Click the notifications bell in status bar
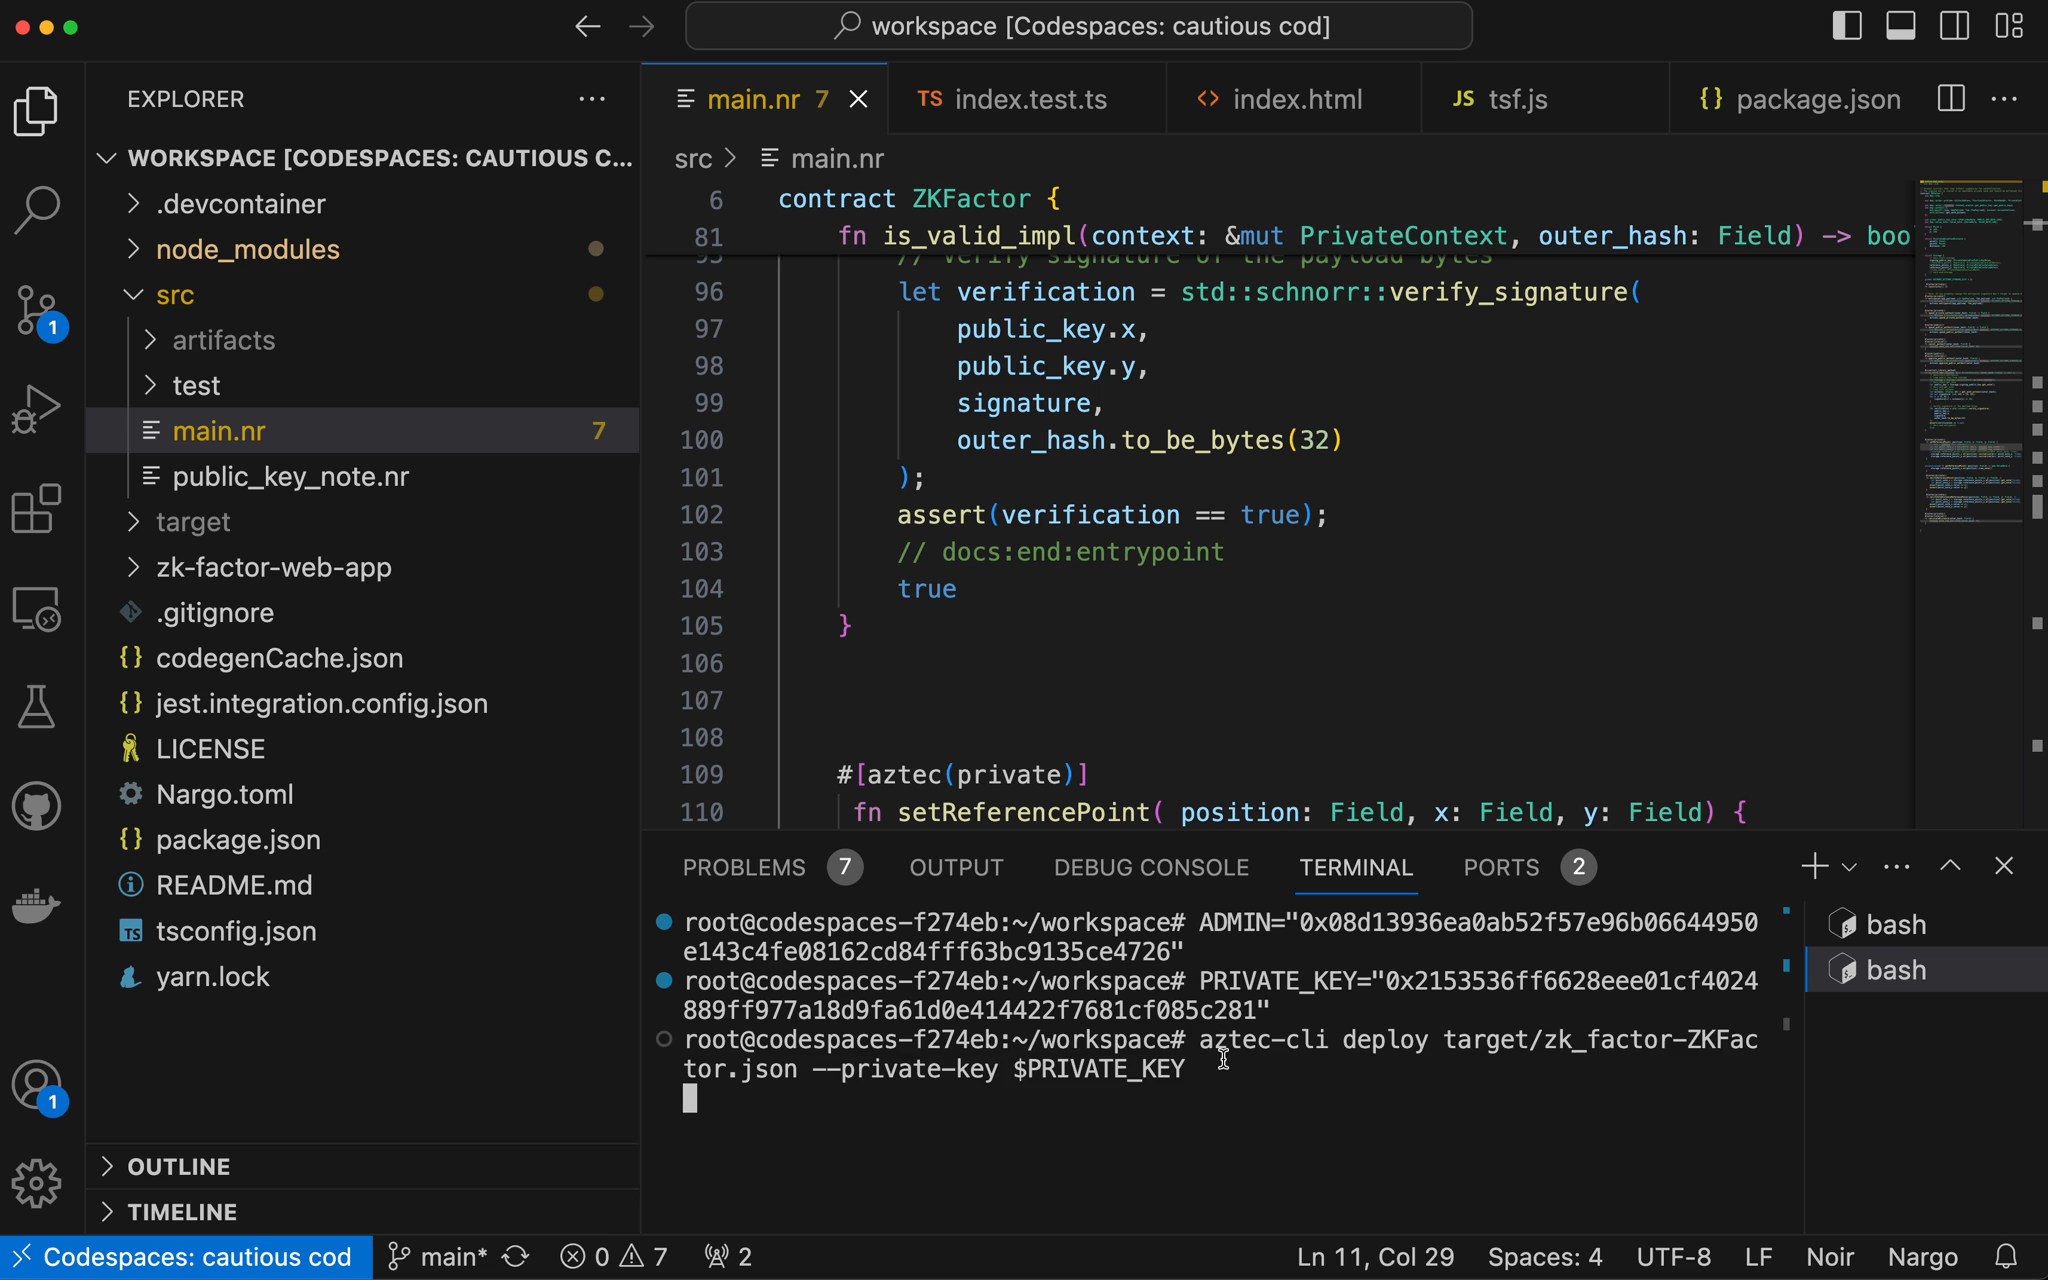Viewport: 2048px width, 1280px height. click(2006, 1256)
